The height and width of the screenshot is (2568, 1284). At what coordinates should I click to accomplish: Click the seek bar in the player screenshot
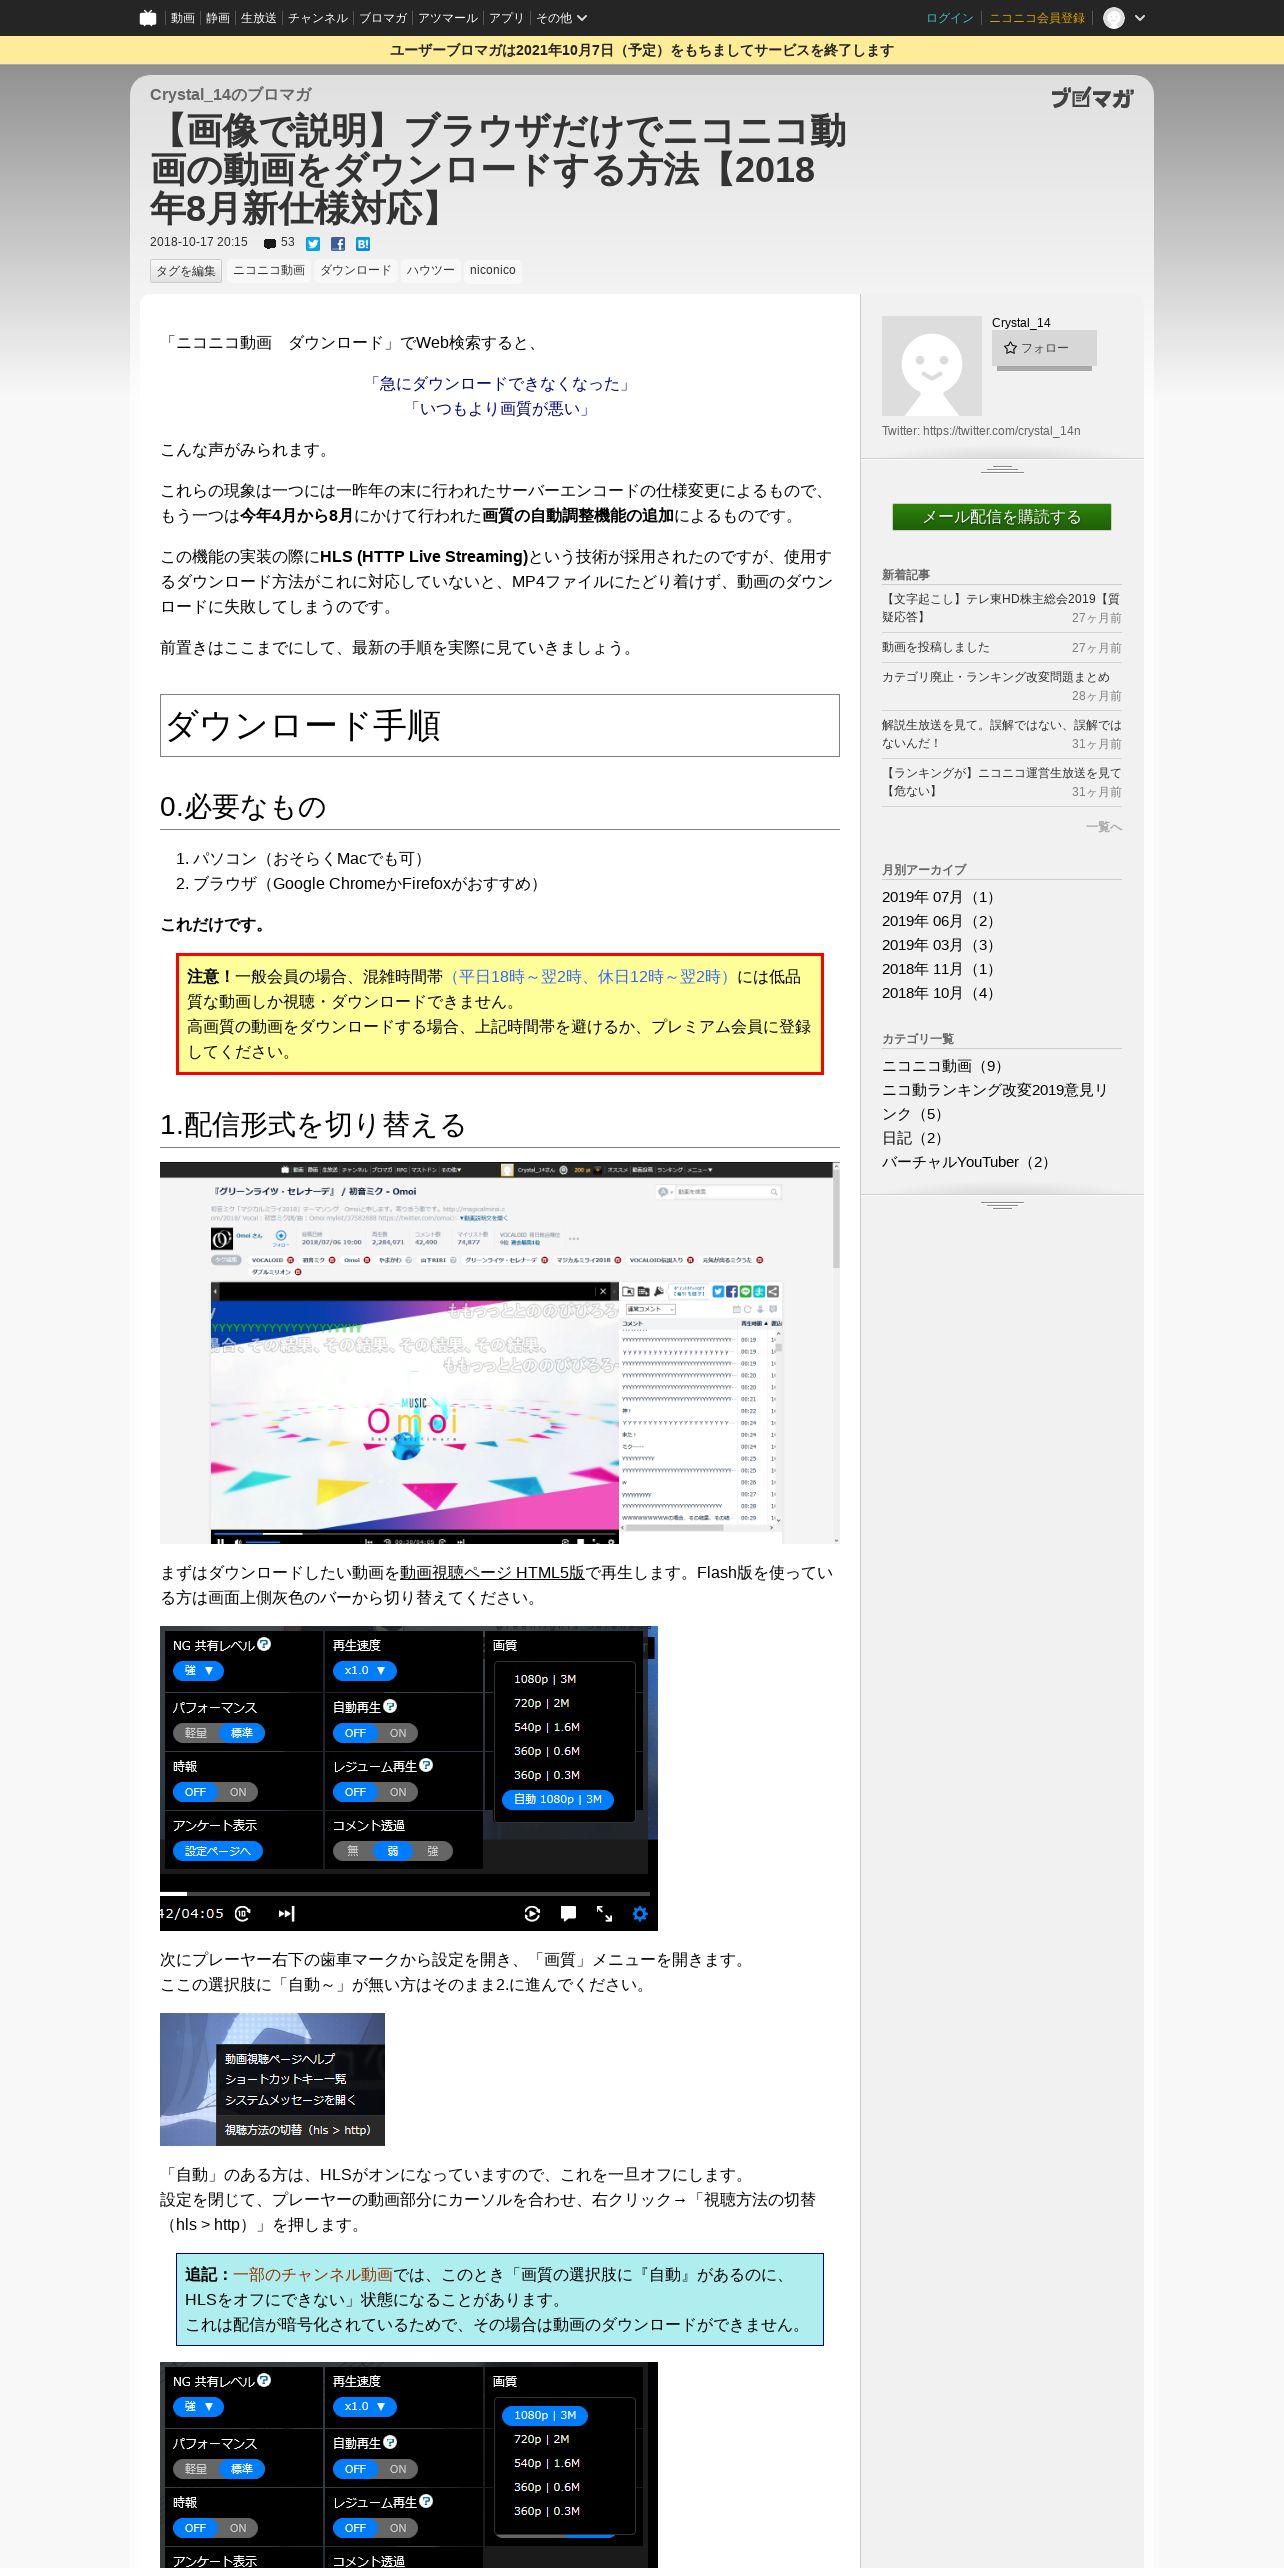405,1893
